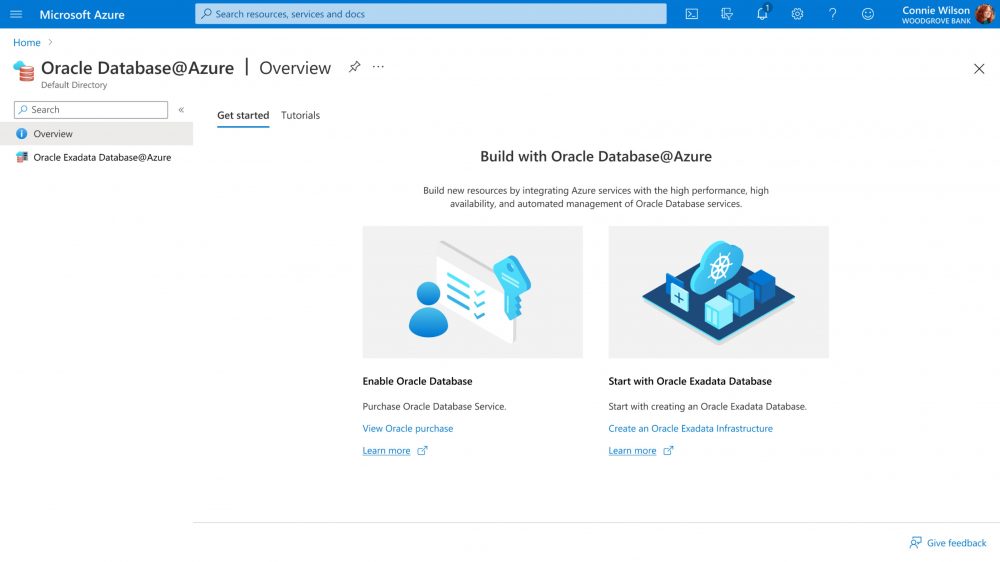
Task: Open the notifications bell
Action: click(762, 14)
